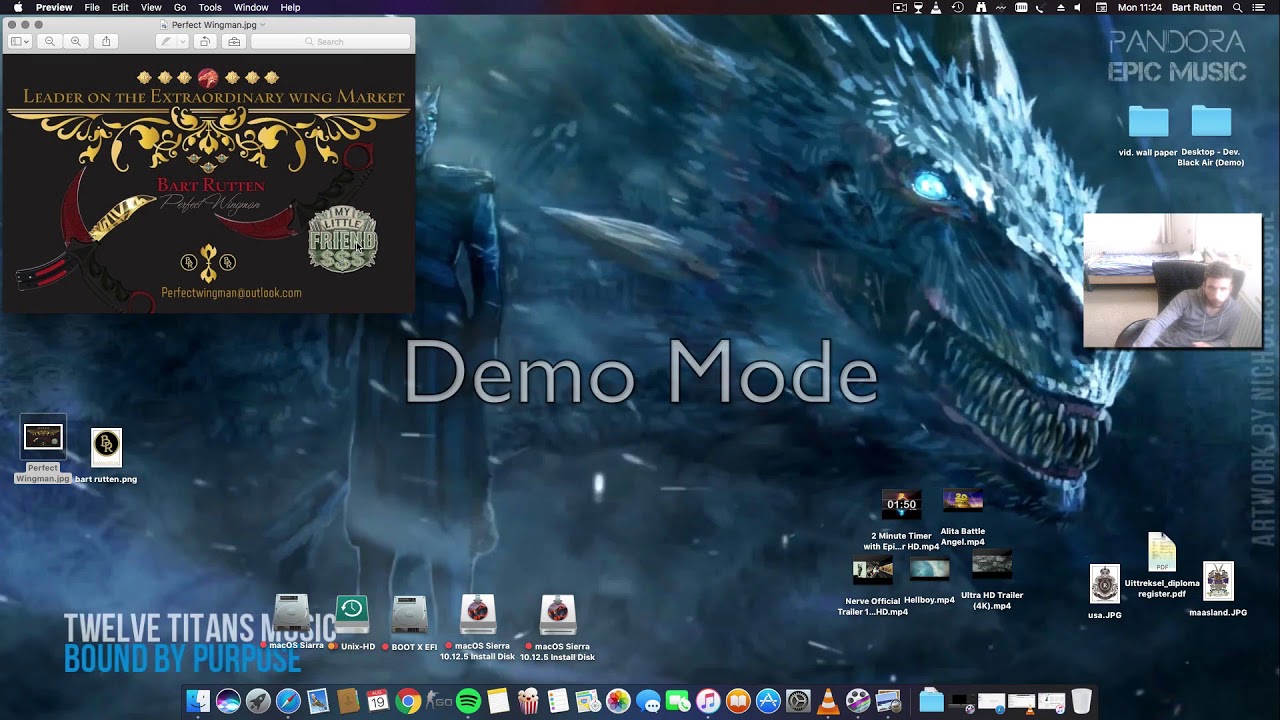Open the View menu

click(151, 7)
